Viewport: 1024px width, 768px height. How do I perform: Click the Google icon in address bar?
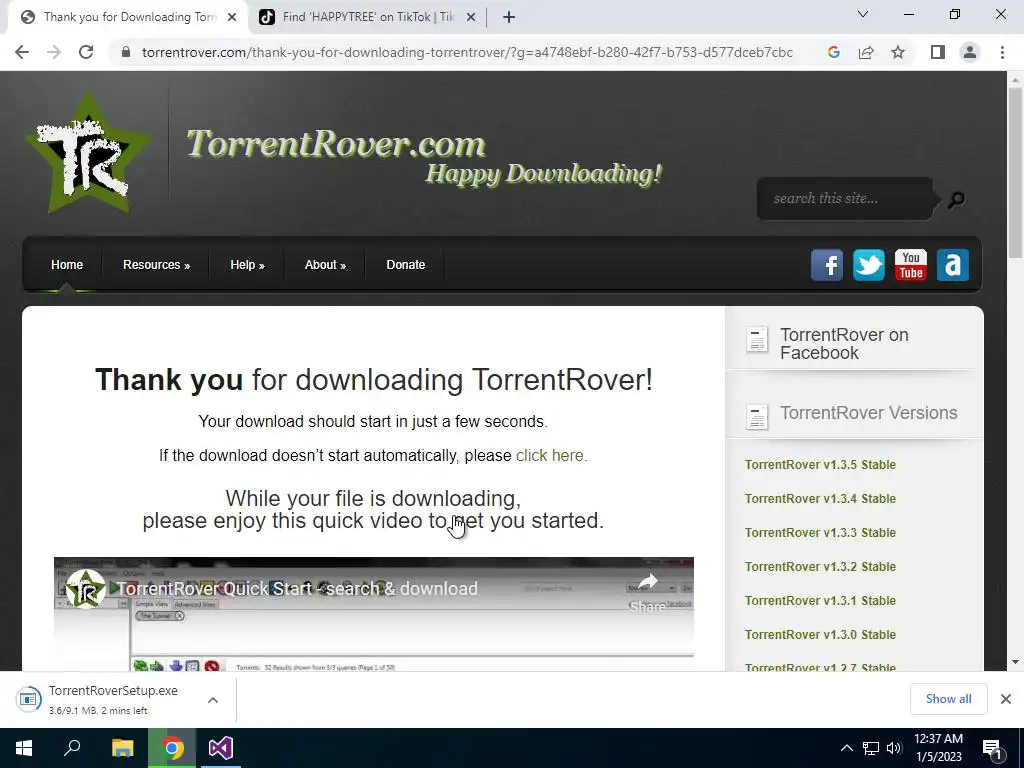click(x=834, y=52)
